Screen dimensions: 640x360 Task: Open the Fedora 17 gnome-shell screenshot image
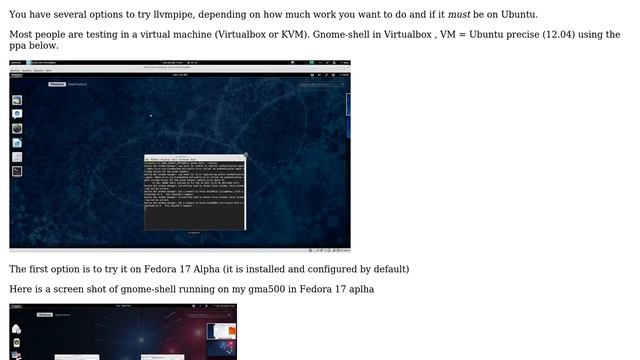[123, 332]
